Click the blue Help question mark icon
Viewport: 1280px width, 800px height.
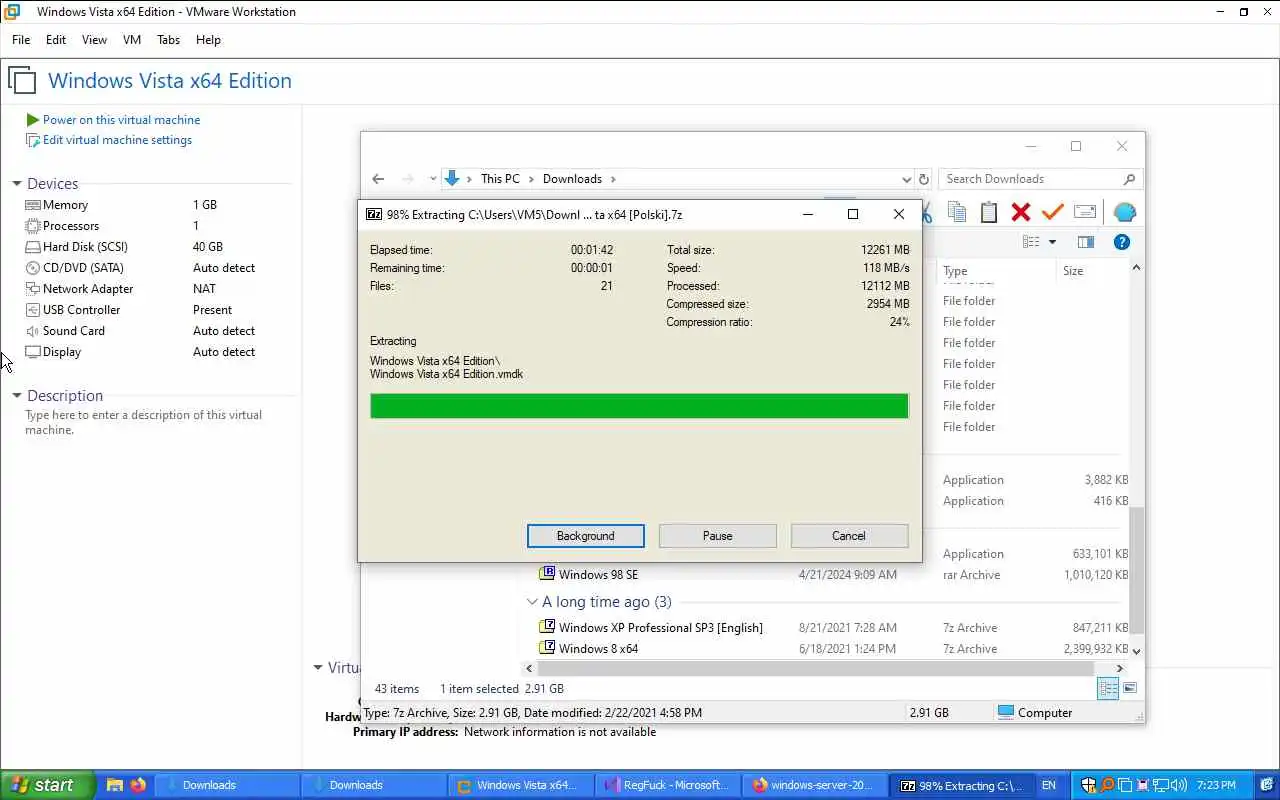(x=1122, y=242)
